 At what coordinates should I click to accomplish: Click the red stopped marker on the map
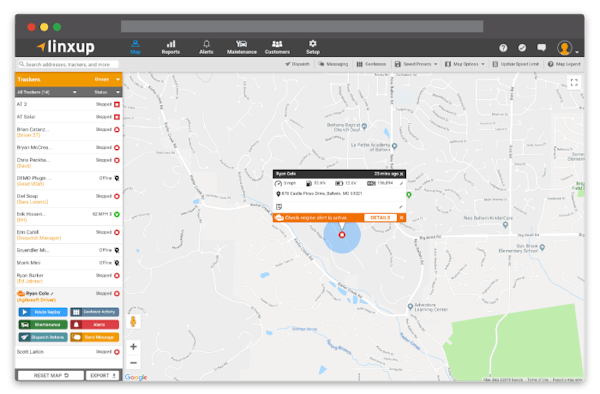[342, 235]
